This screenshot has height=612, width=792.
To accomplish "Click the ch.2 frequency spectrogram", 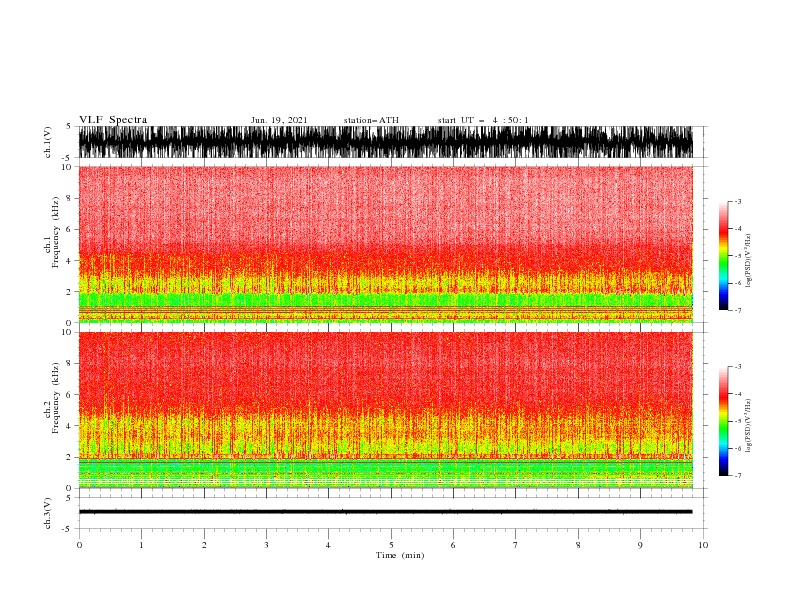I will point(385,410).
